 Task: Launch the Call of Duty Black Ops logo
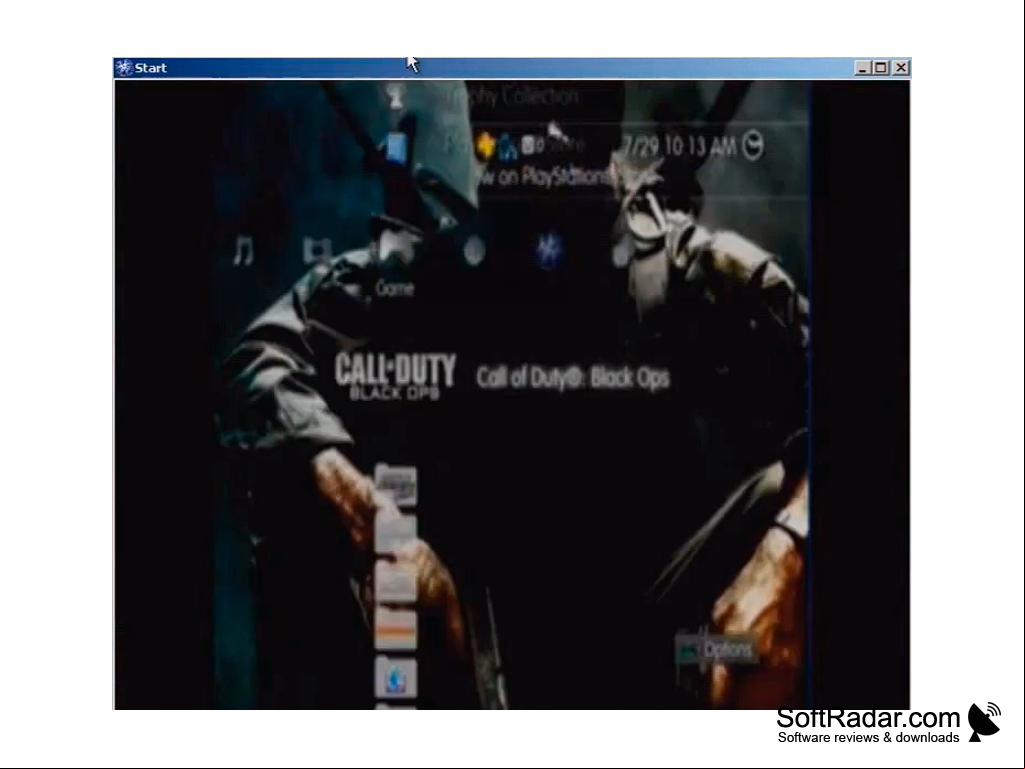click(x=395, y=376)
